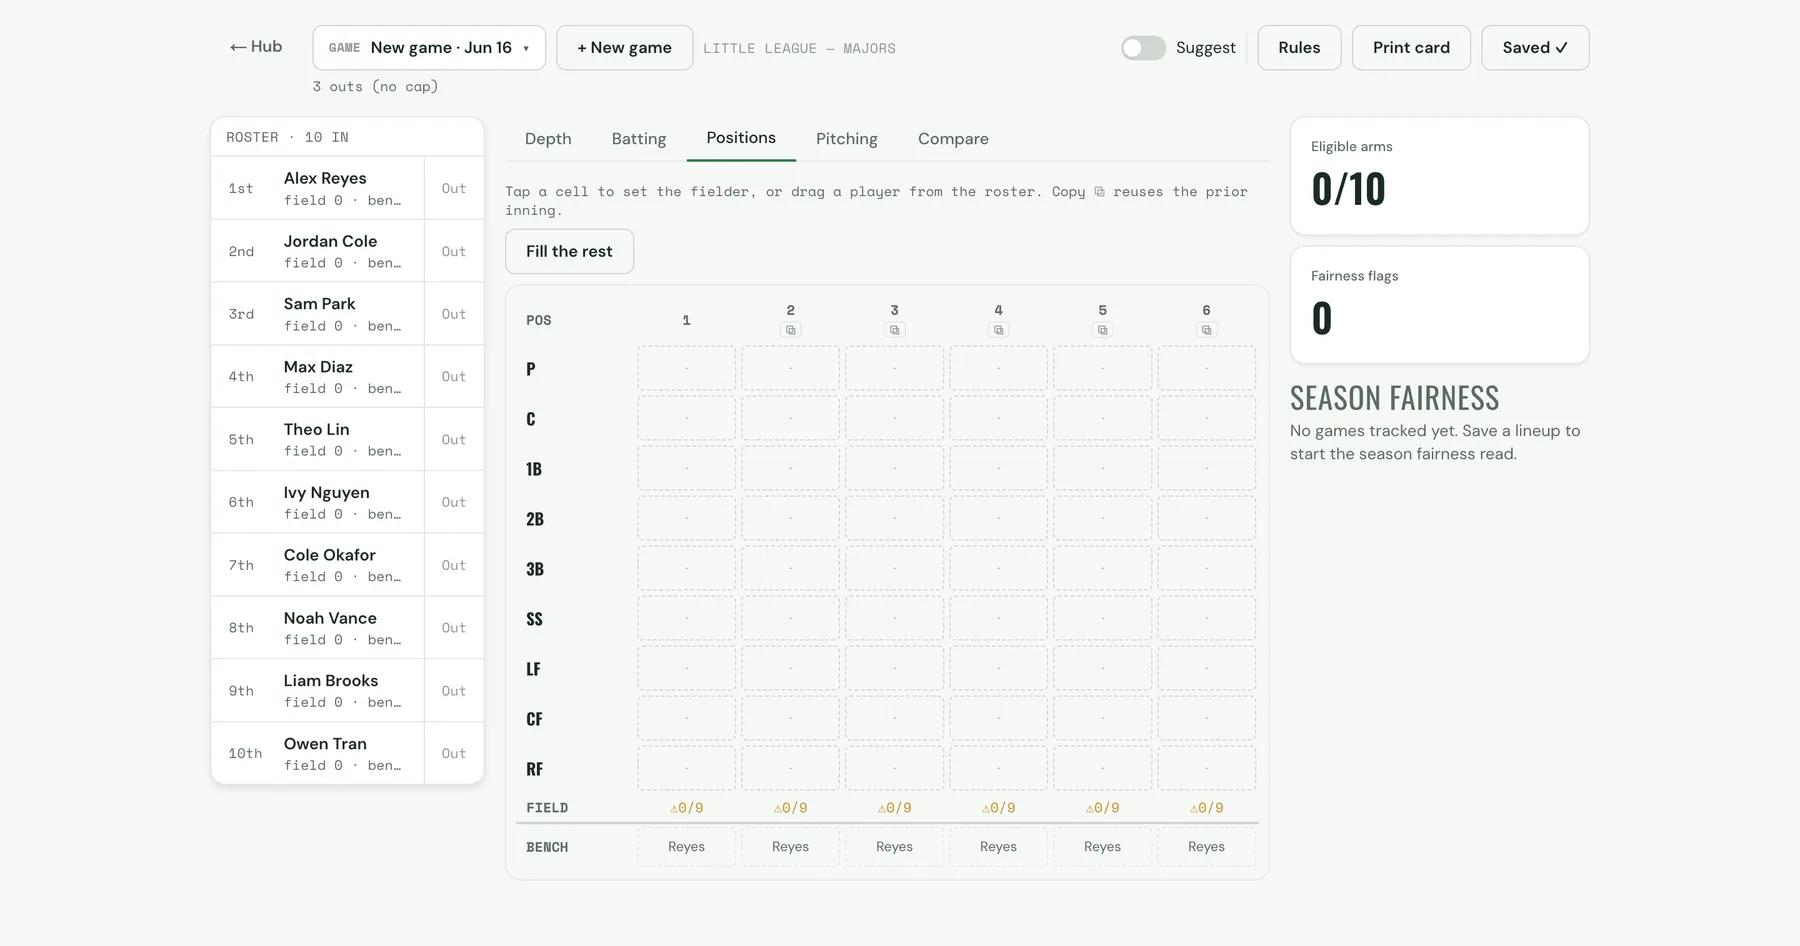
Task: Select Sam Park roster name
Action: point(319,304)
